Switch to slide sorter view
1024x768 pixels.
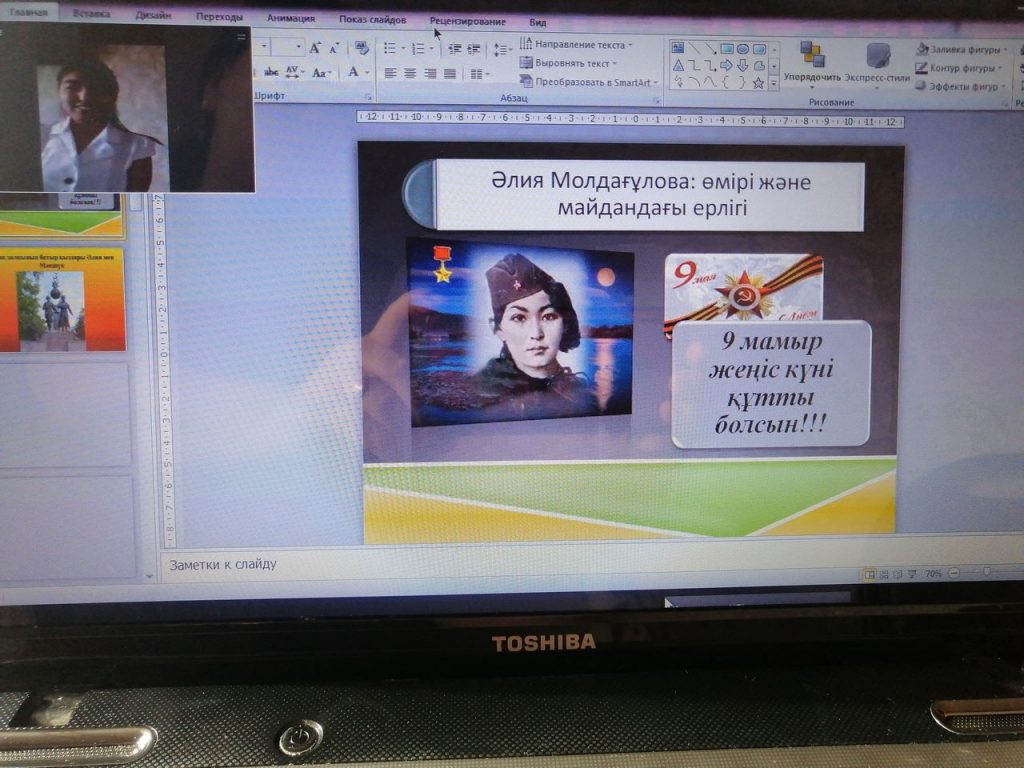[883, 574]
